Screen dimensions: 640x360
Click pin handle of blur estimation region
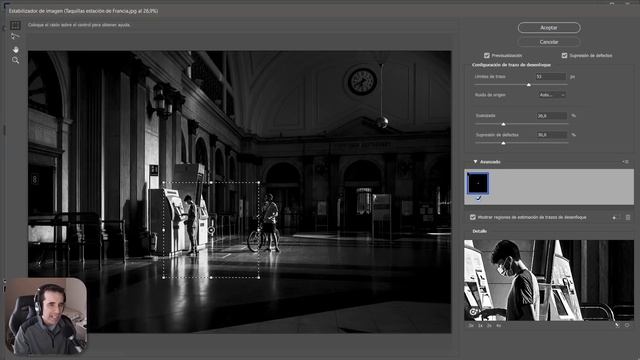coord(211,230)
